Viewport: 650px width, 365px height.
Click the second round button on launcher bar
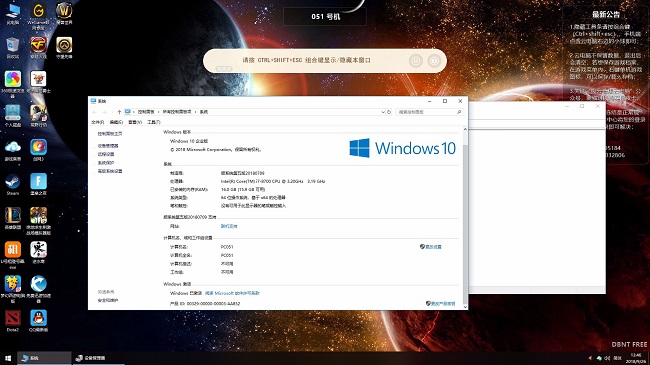pos(434,61)
